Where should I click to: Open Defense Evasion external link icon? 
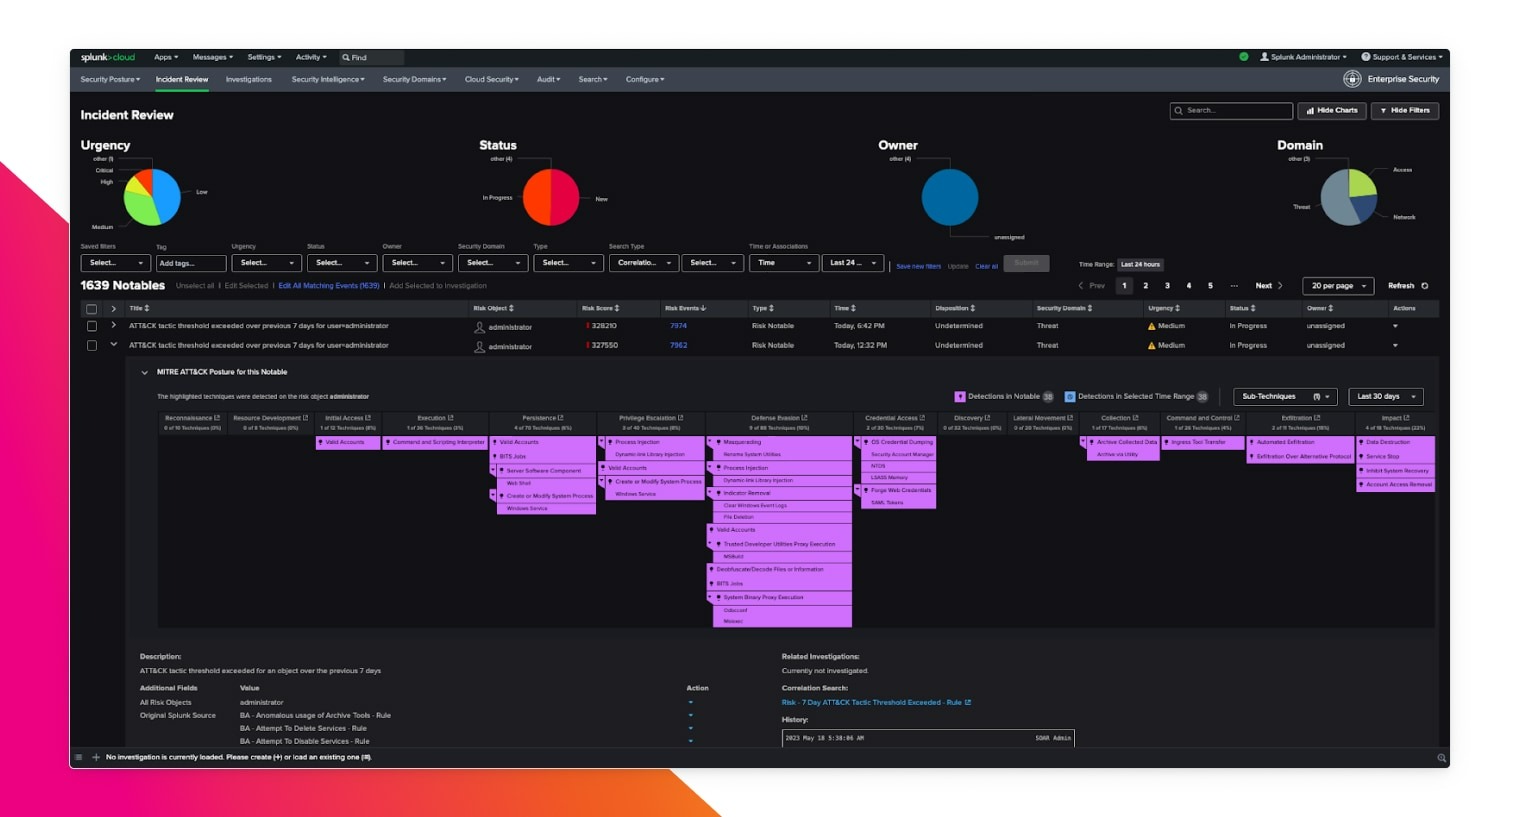click(804, 418)
